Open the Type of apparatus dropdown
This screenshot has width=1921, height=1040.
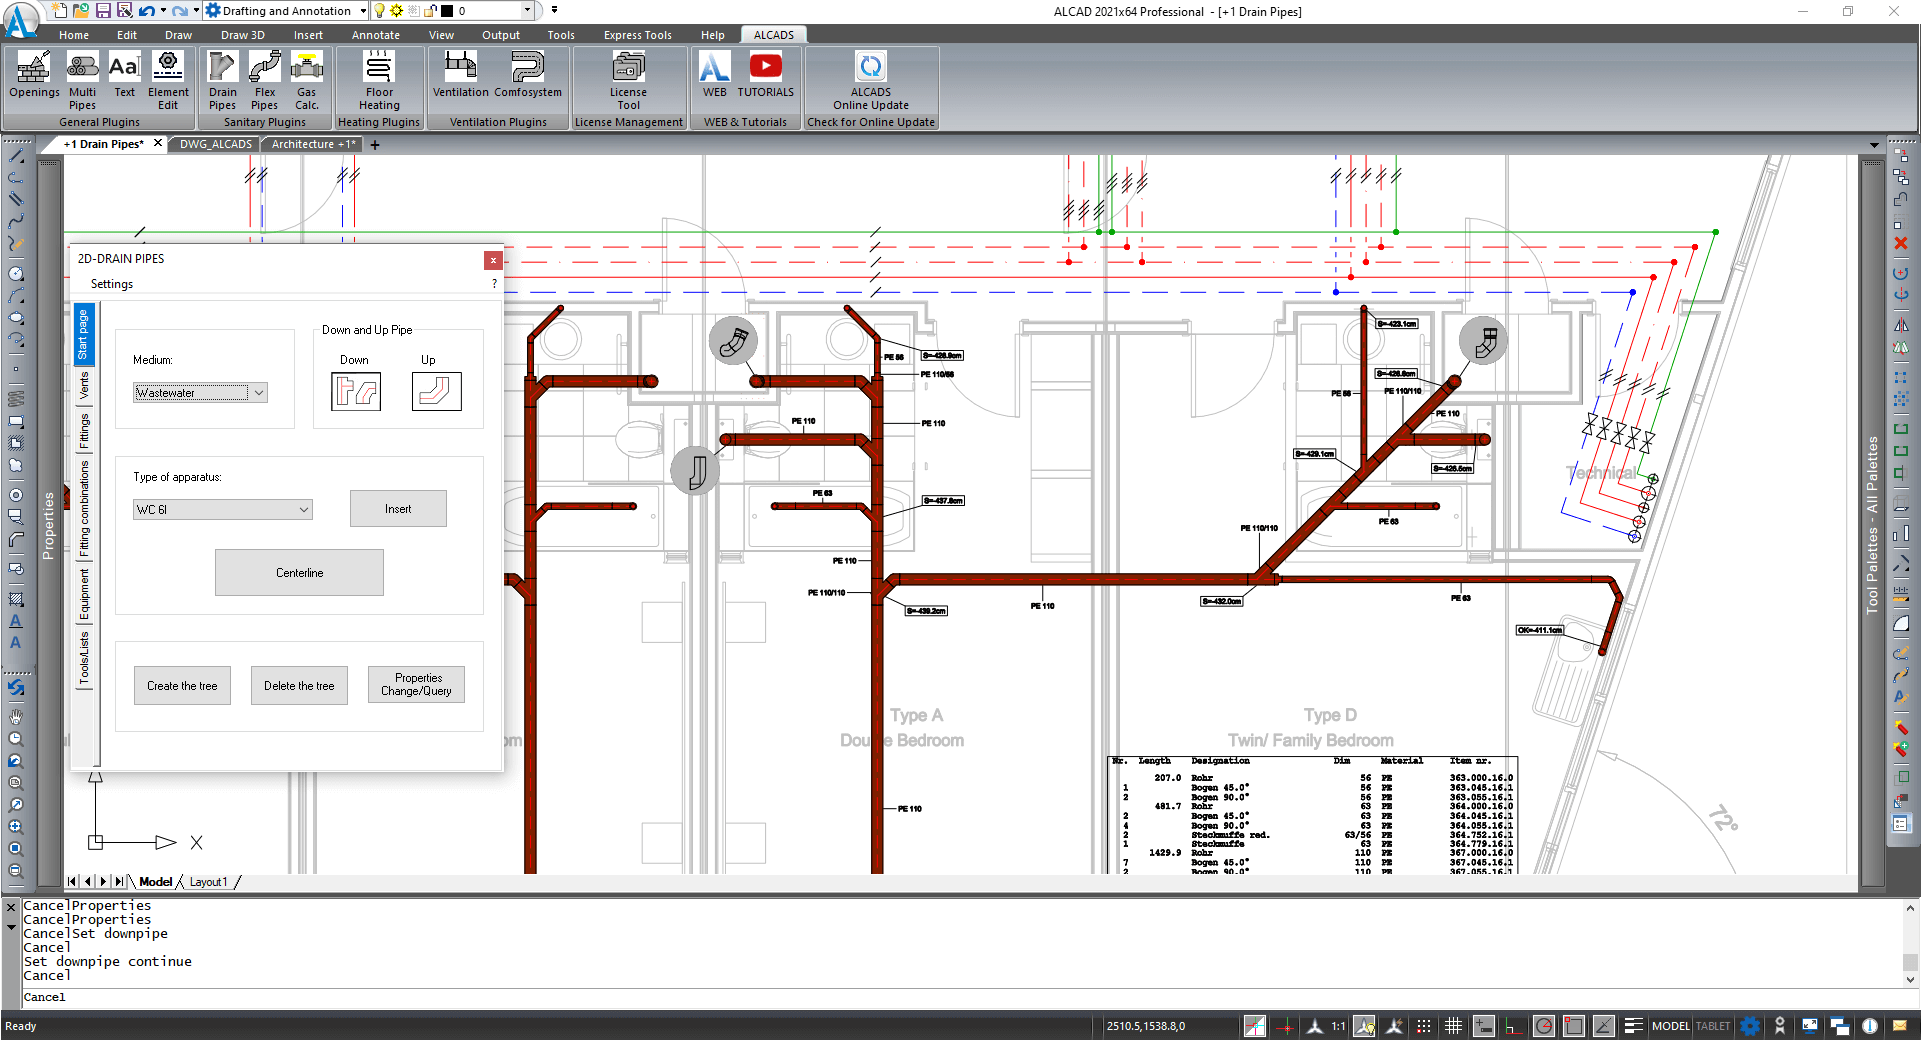pyautogui.click(x=303, y=510)
